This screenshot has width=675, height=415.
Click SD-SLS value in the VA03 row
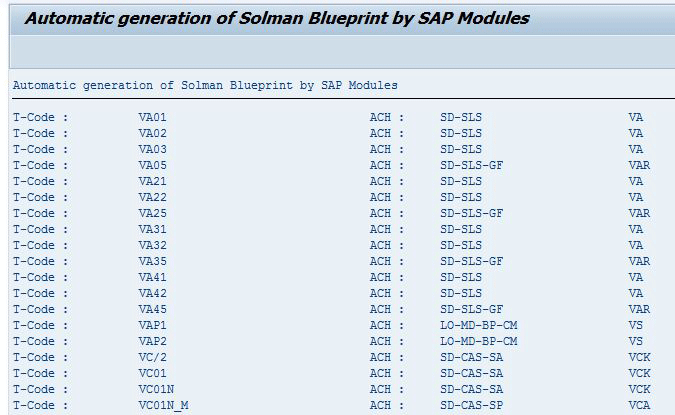pyautogui.click(x=461, y=149)
